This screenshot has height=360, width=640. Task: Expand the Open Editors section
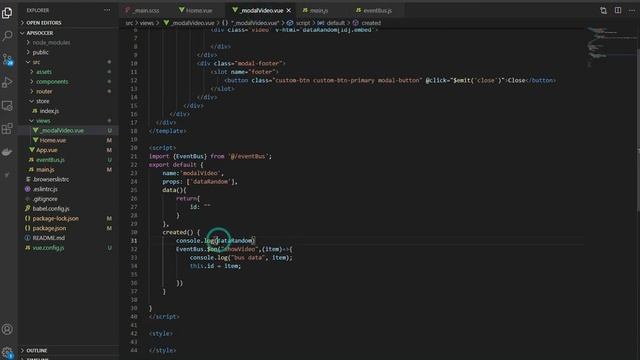point(44,23)
